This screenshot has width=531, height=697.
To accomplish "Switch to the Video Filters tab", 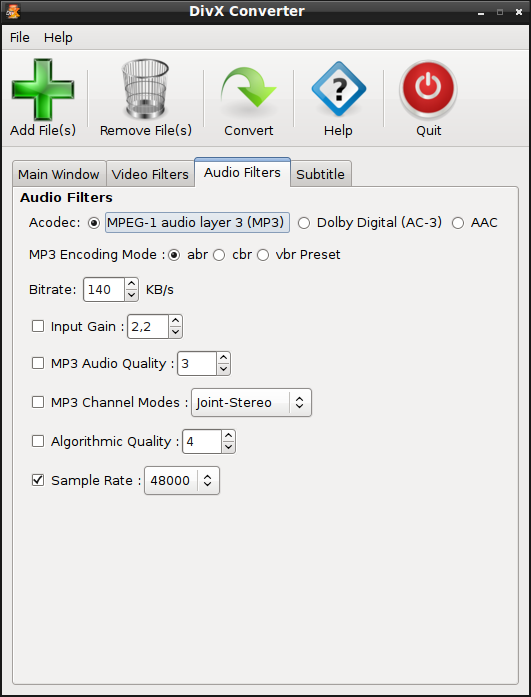I will click(x=150, y=174).
